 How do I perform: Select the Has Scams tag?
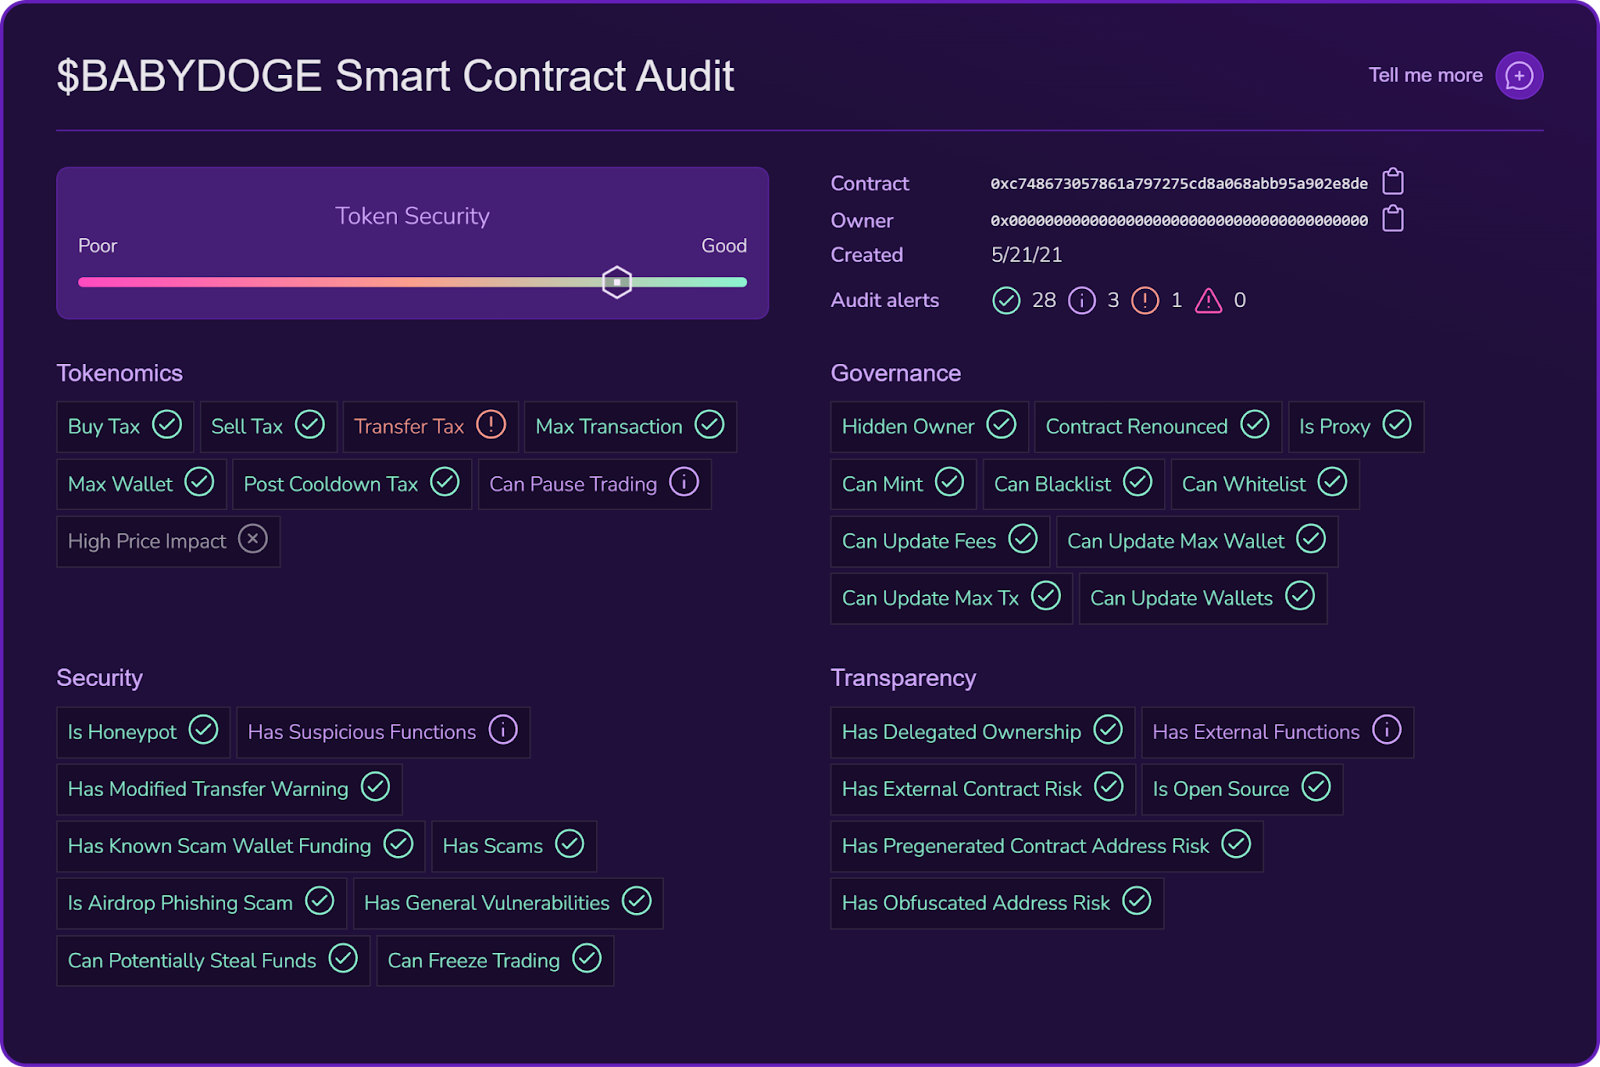coord(513,846)
